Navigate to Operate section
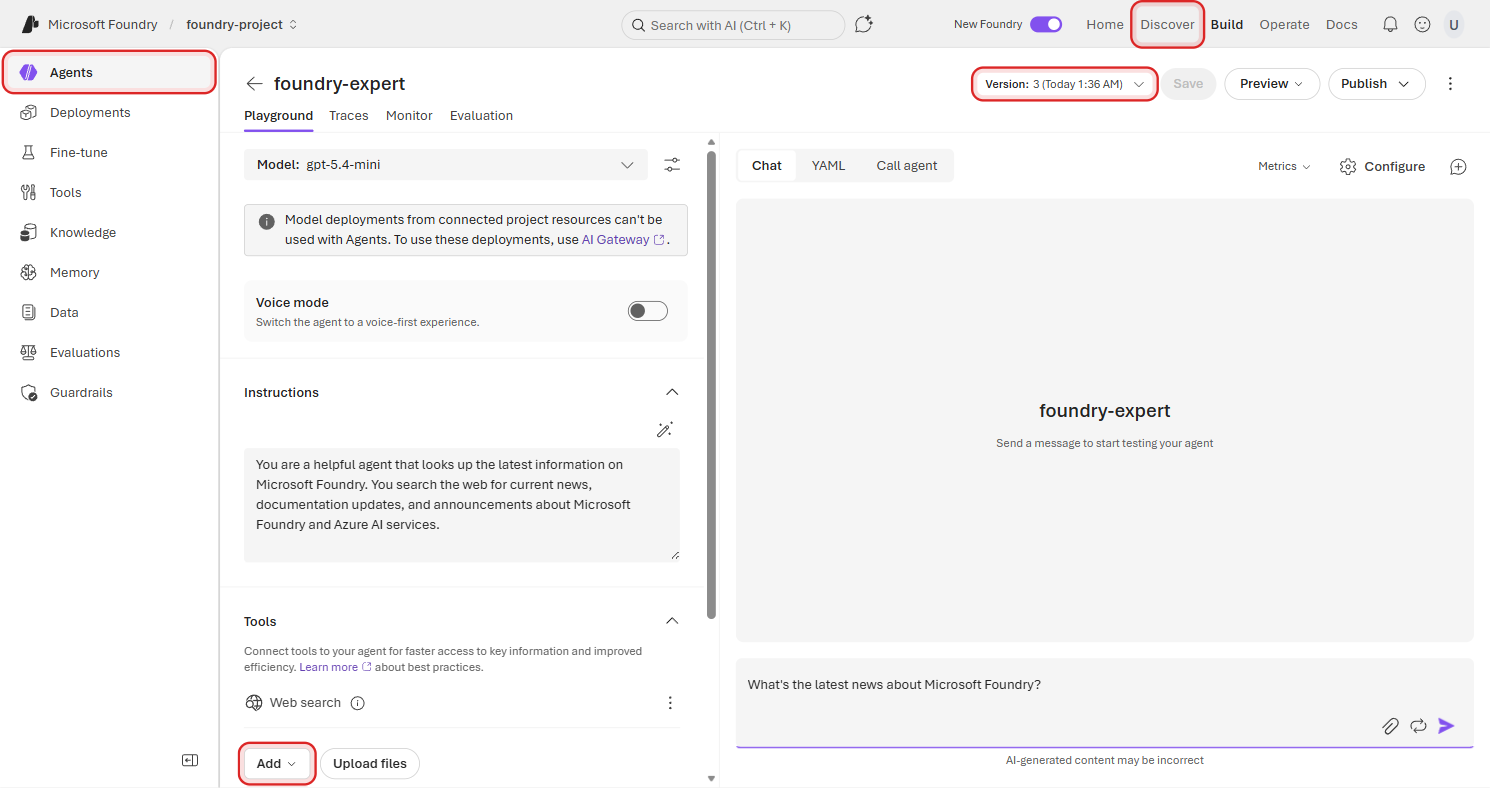 coord(1284,25)
